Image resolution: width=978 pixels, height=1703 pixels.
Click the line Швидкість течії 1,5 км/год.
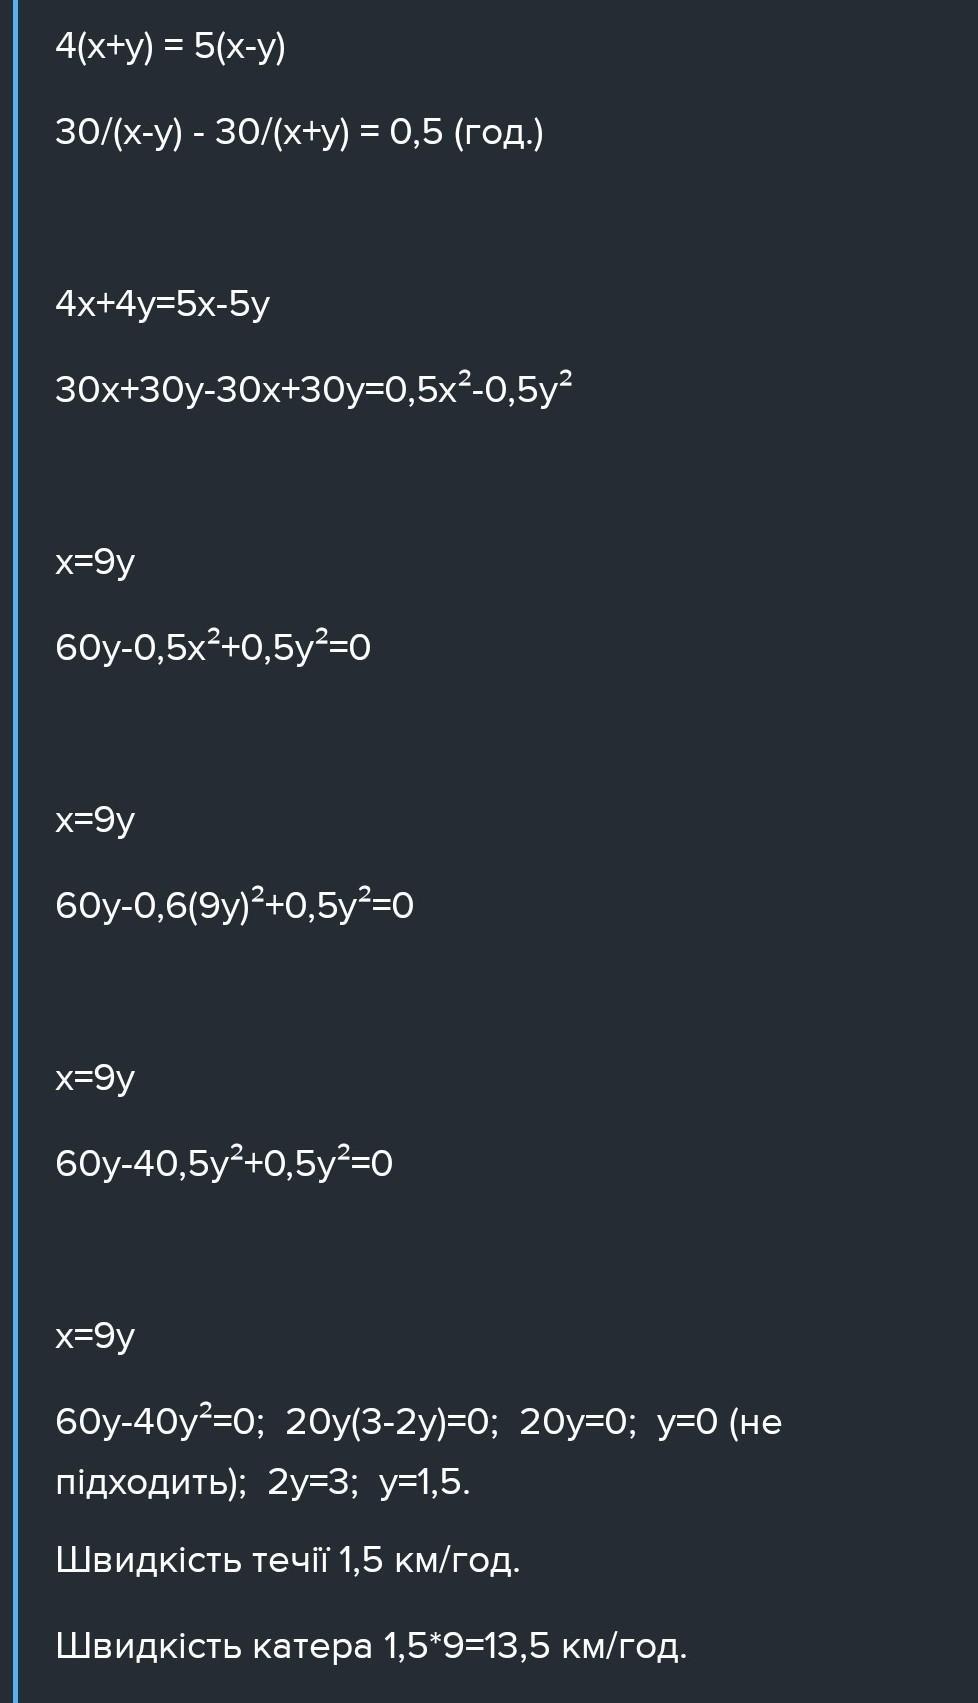pyautogui.click(x=288, y=1560)
